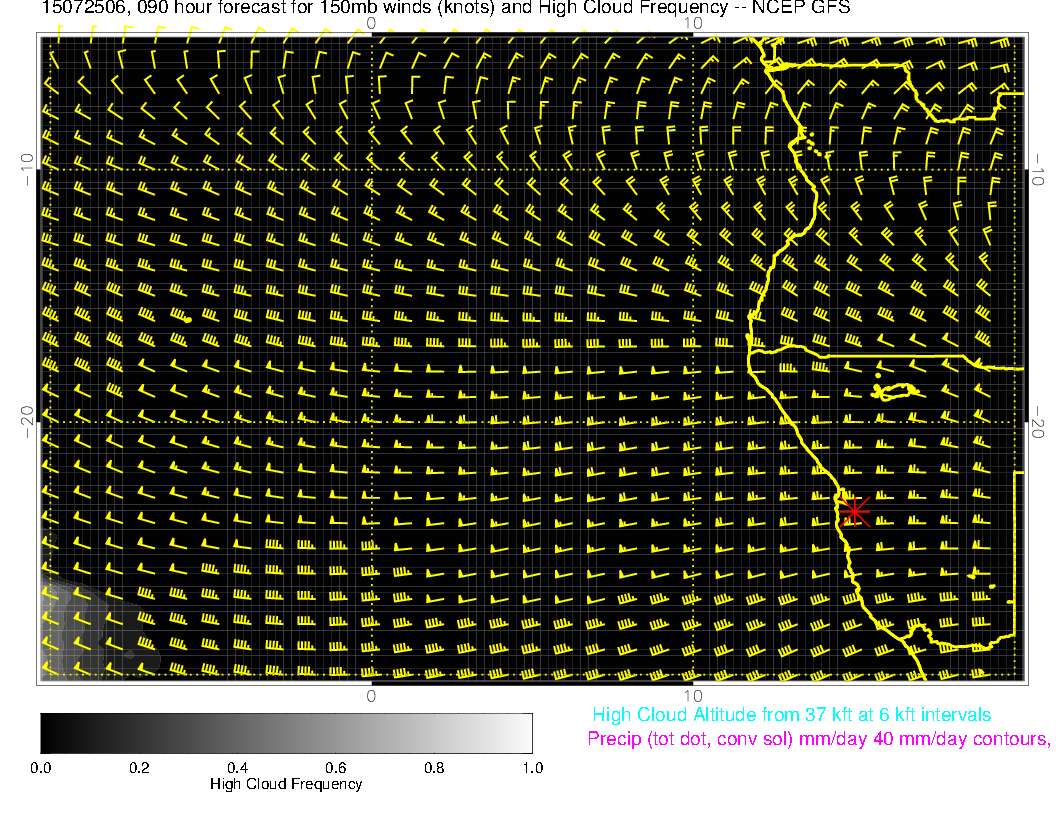Click the top axis longitude 0 label
1056x816 pixels.
coord(371,23)
